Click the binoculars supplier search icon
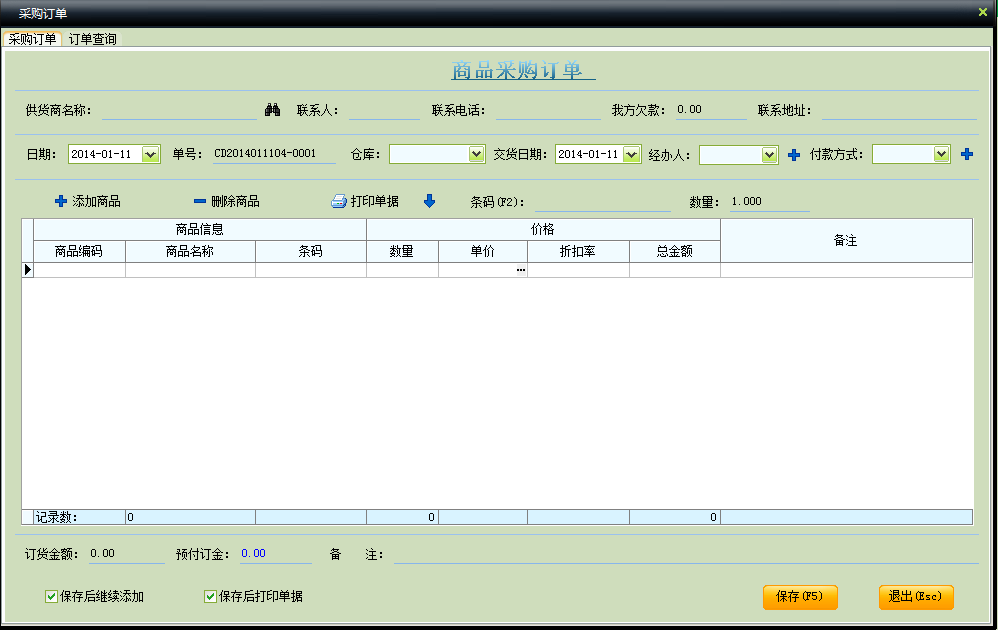This screenshot has height=630, width=998. [272, 110]
